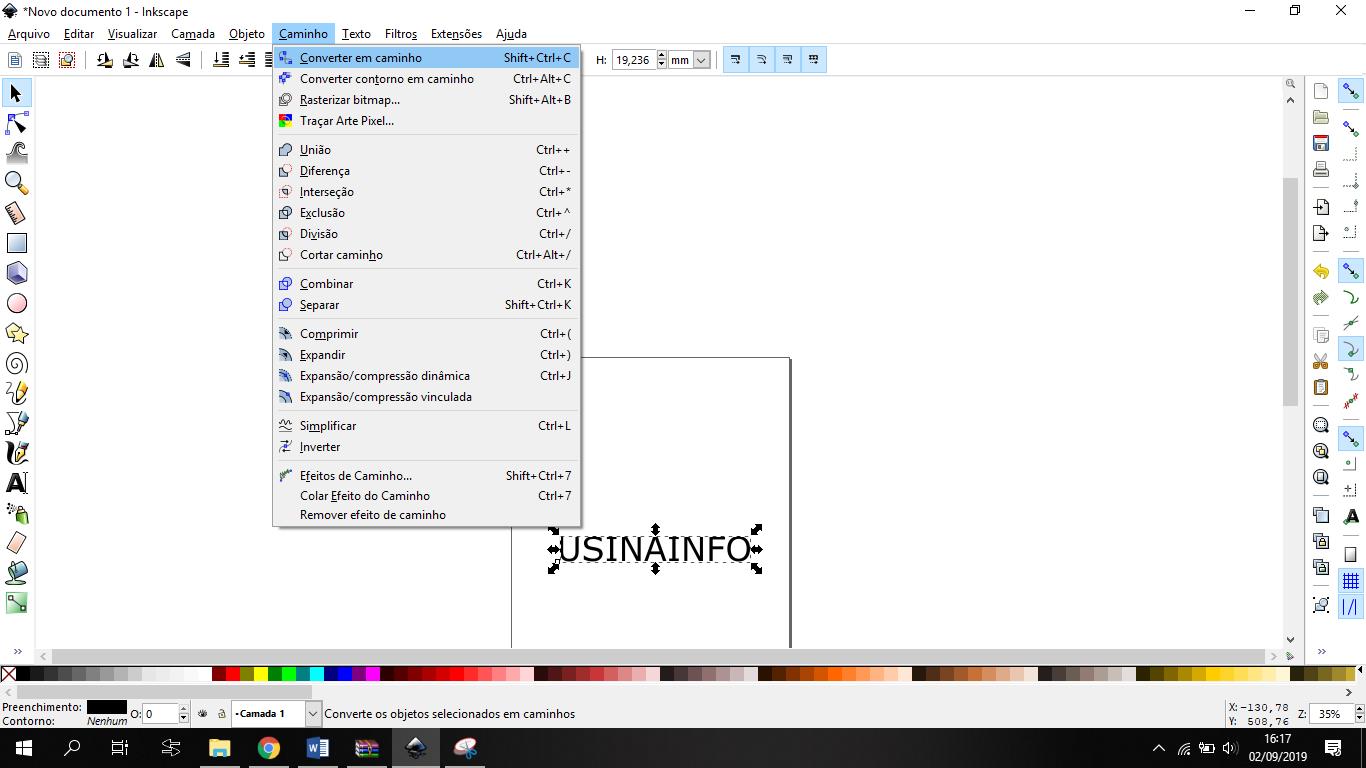The width and height of the screenshot is (1366, 768).
Task: Toggle move patterns along with objects button
Action: (x=814, y=60)
